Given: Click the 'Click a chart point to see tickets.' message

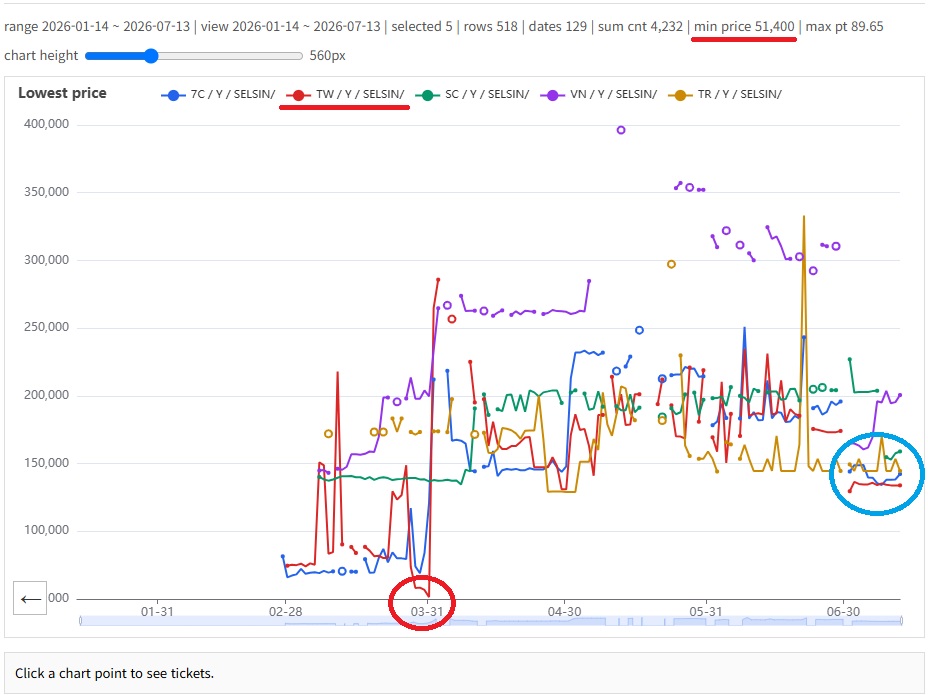Looking at the screenshot, I should point(114,674).
